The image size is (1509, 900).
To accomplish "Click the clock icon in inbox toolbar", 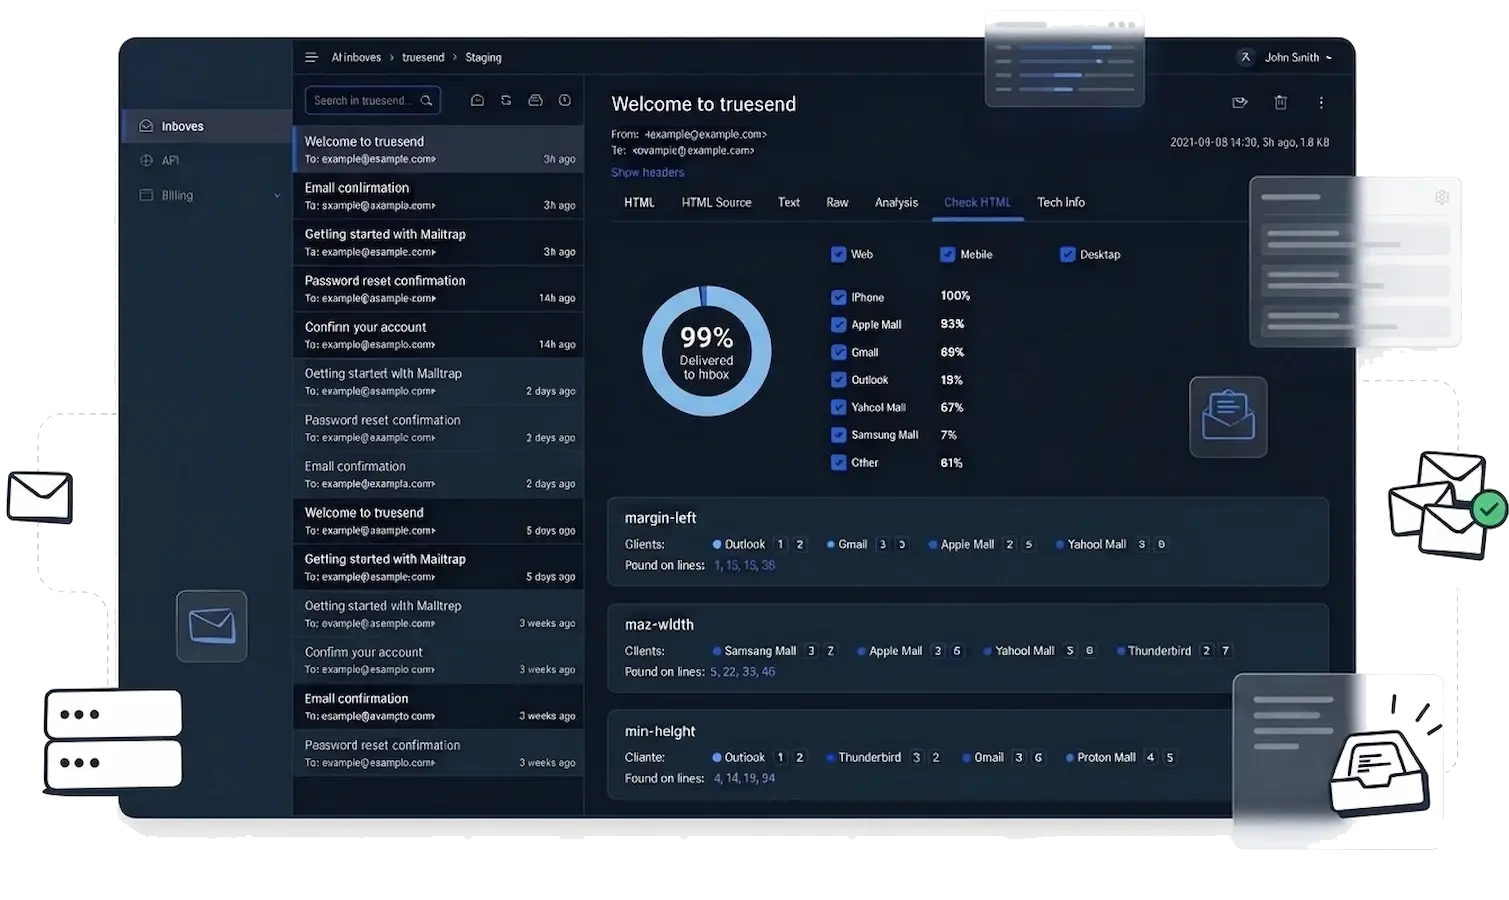I will pos(565,100).
